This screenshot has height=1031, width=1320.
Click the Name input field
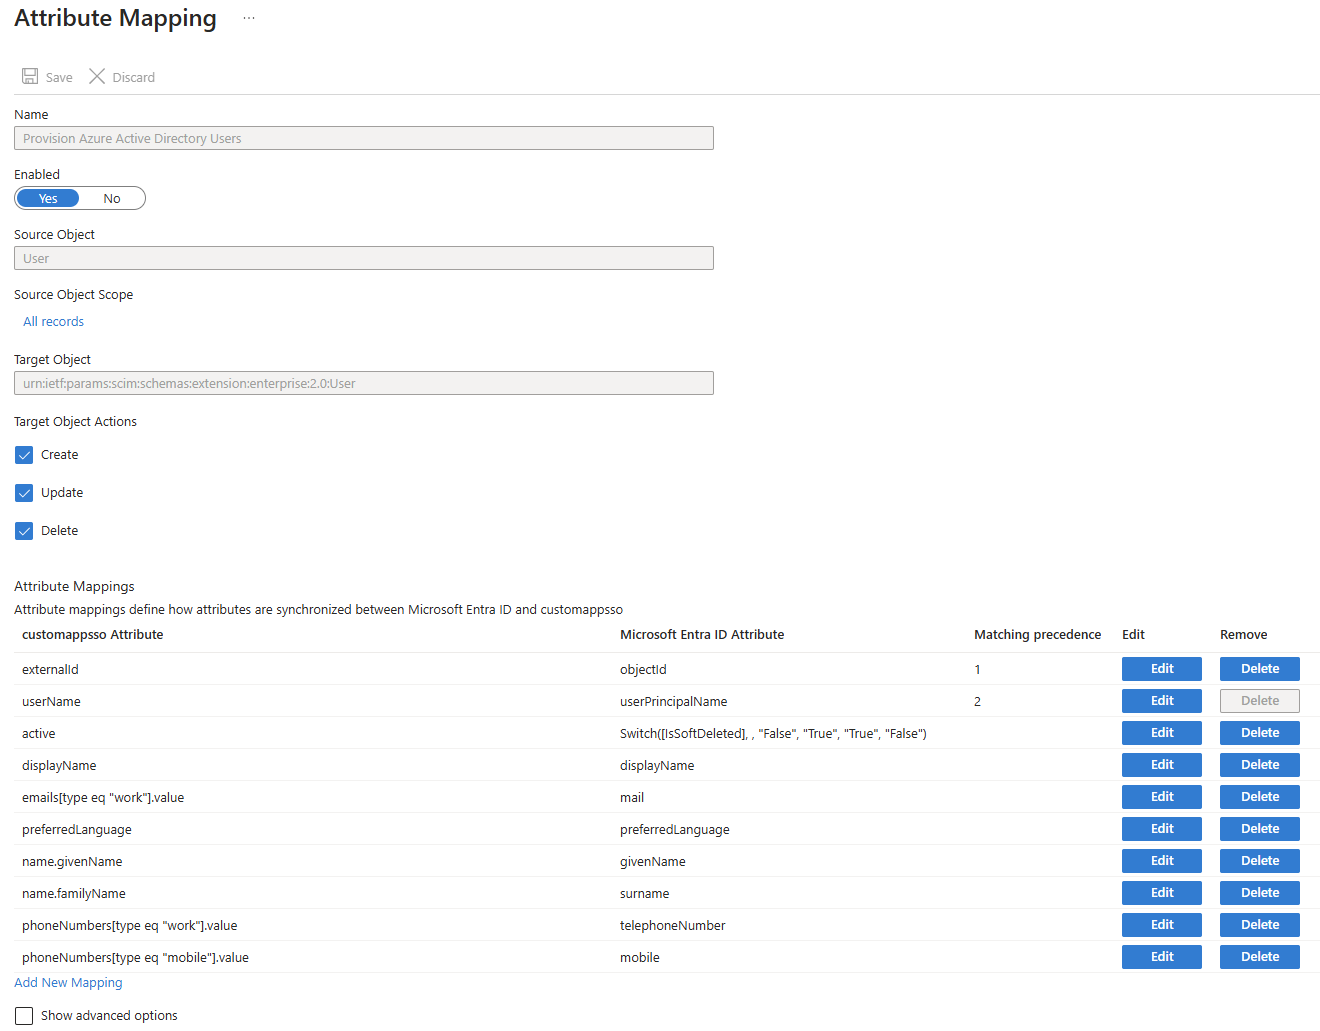pyautogui.click(x=364, y=138)
